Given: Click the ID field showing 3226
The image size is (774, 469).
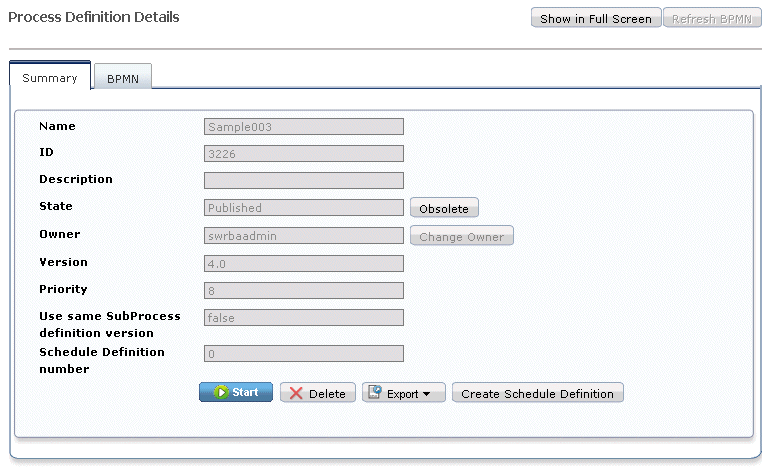Looking at the screenshot, I should (x=304, y=154).
